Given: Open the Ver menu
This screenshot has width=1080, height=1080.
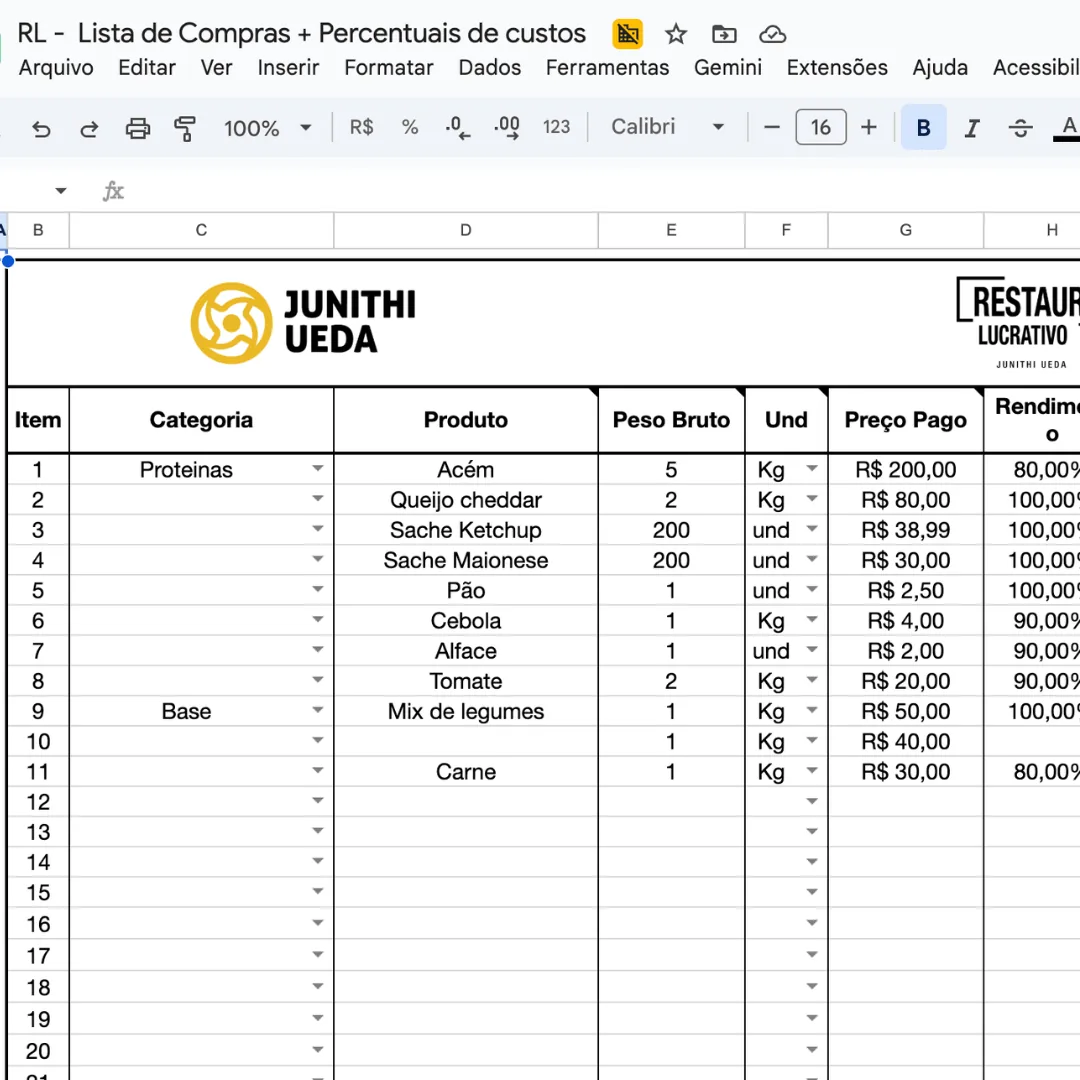Looking at the screenshot, I should (216, 68).
